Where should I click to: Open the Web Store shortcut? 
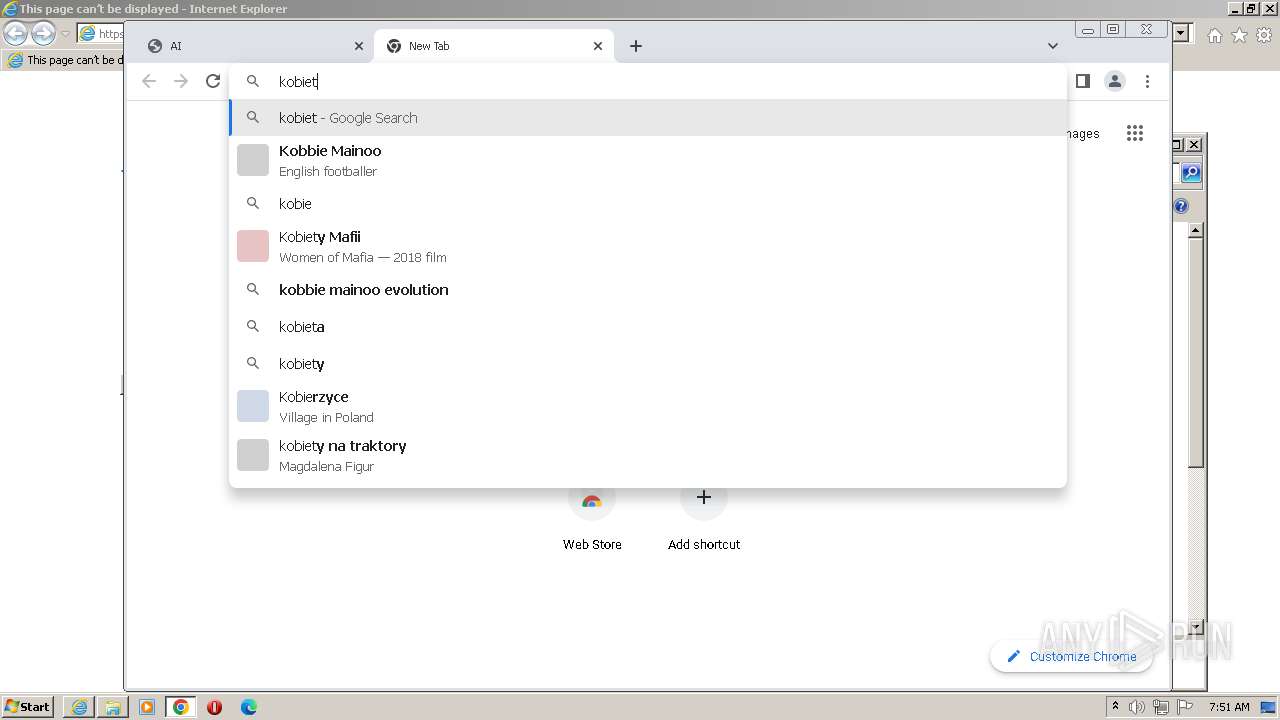[x=592, y=515]
